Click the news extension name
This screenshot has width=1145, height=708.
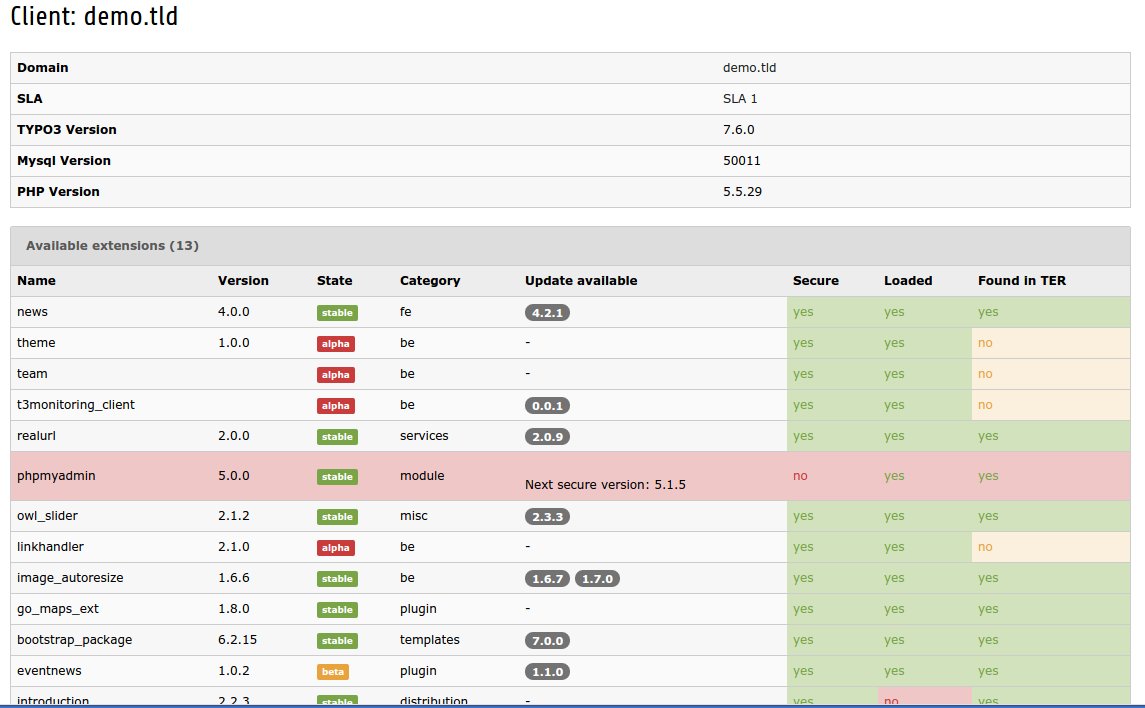pos(32,312)
